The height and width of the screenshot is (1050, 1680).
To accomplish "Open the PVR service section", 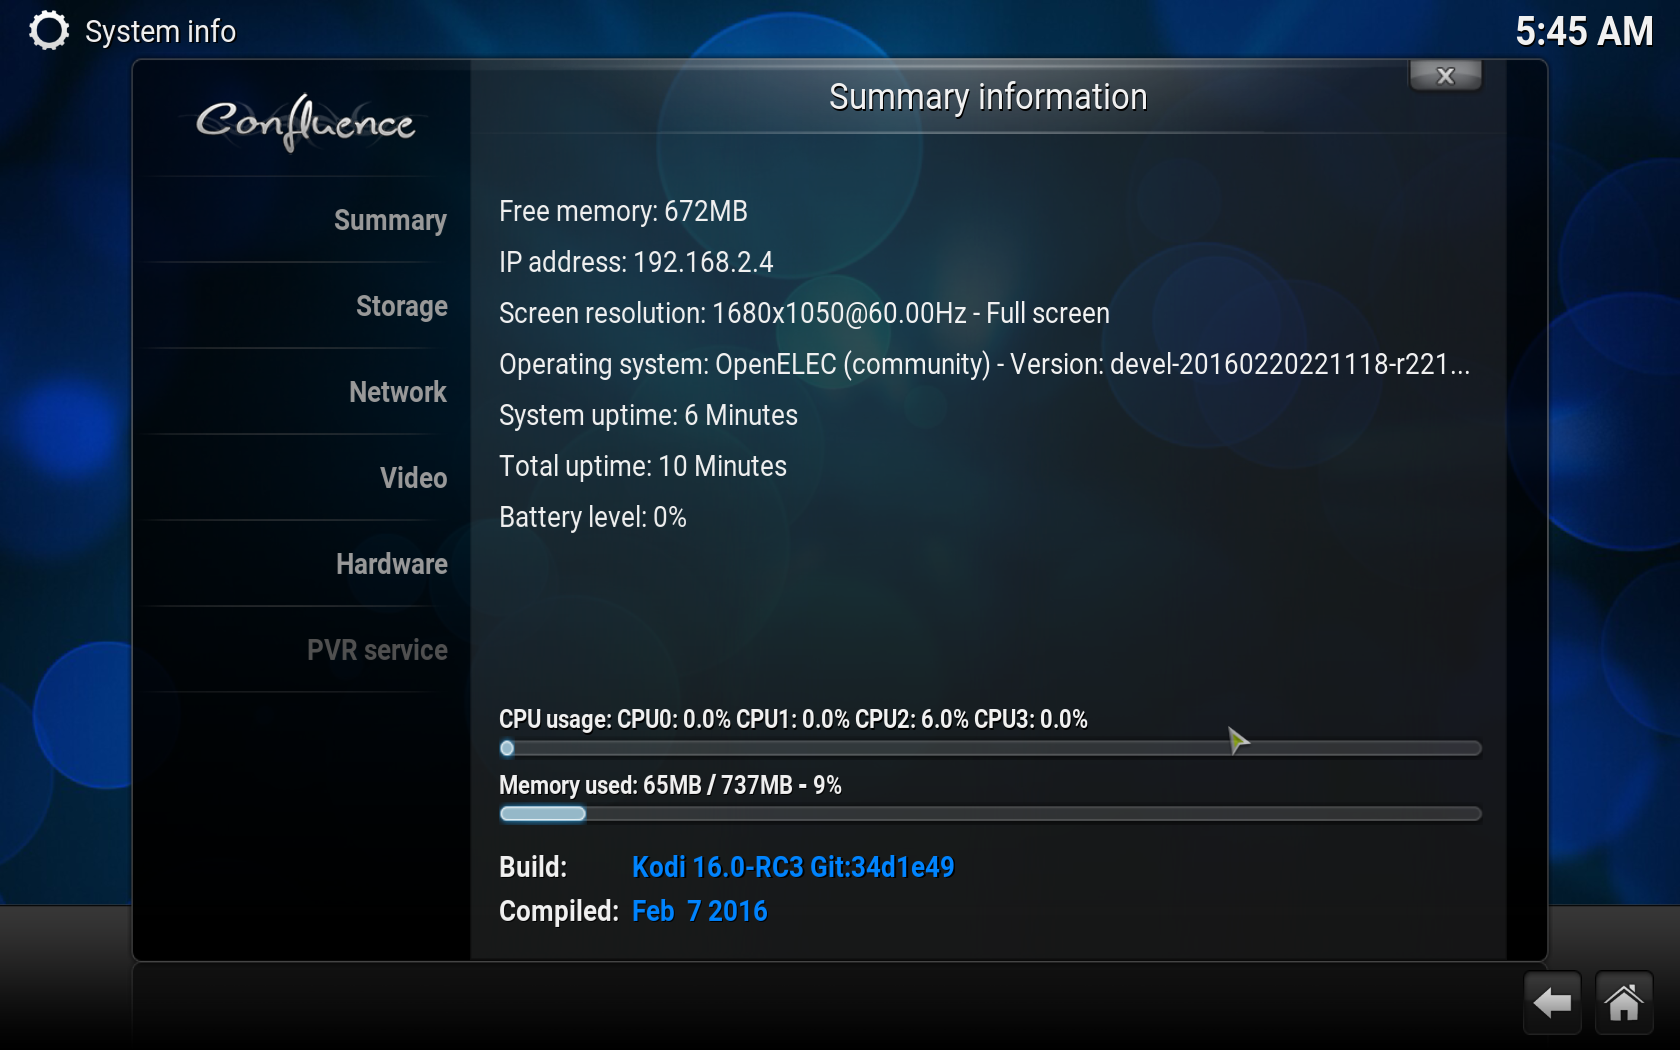I will (377, 650).
